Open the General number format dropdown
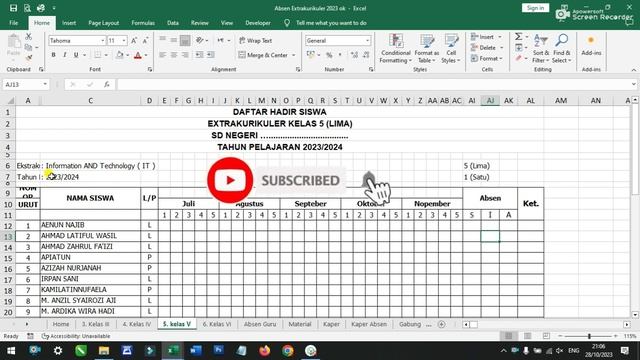The height and width of the screenshot is (360, 640). point(367,40)
